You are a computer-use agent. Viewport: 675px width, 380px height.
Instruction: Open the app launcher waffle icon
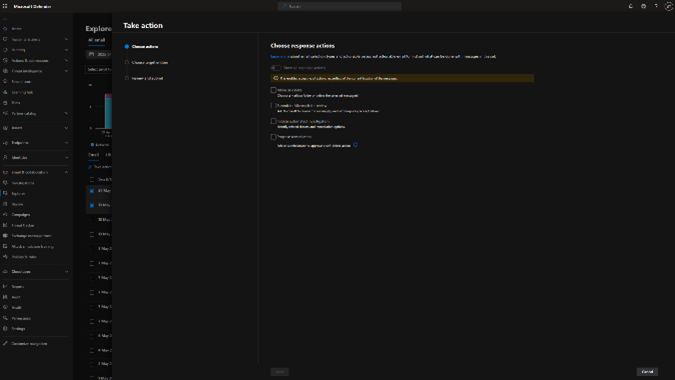pyautogui.click(x=5, y=6)
